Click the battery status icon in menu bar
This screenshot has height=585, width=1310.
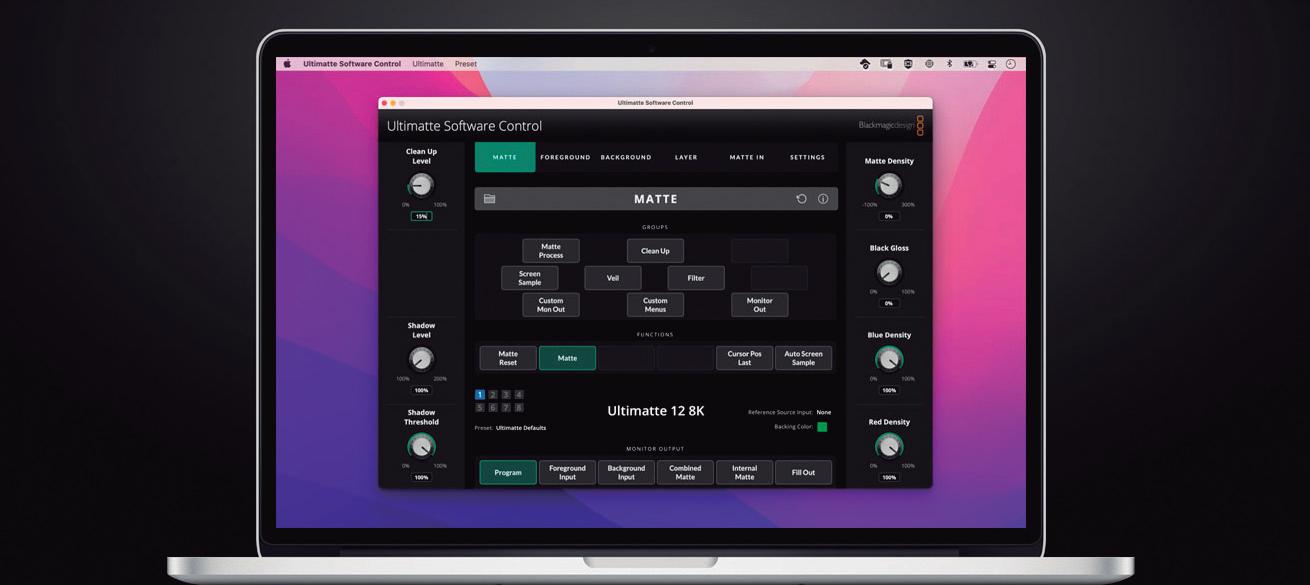point(969,64)
